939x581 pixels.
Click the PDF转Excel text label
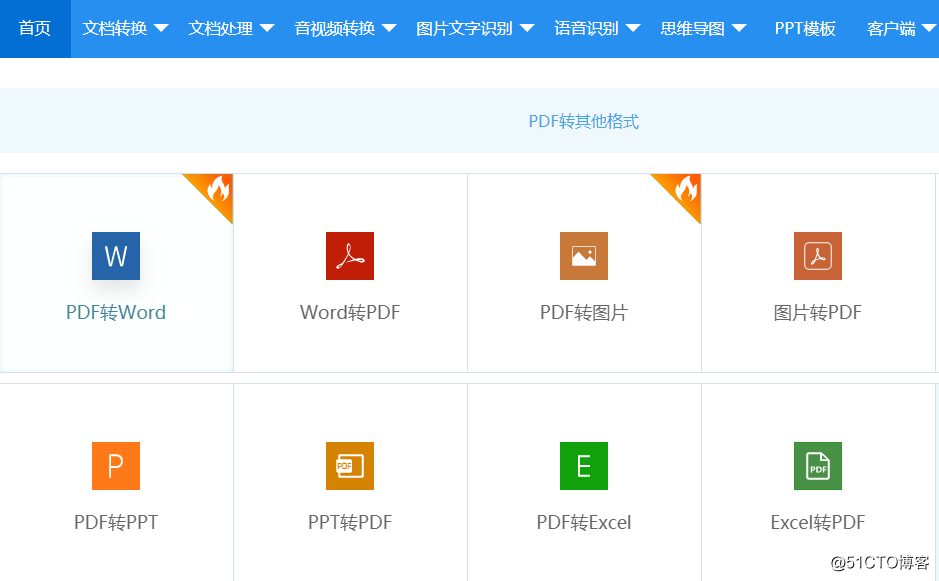coord(584,522)
